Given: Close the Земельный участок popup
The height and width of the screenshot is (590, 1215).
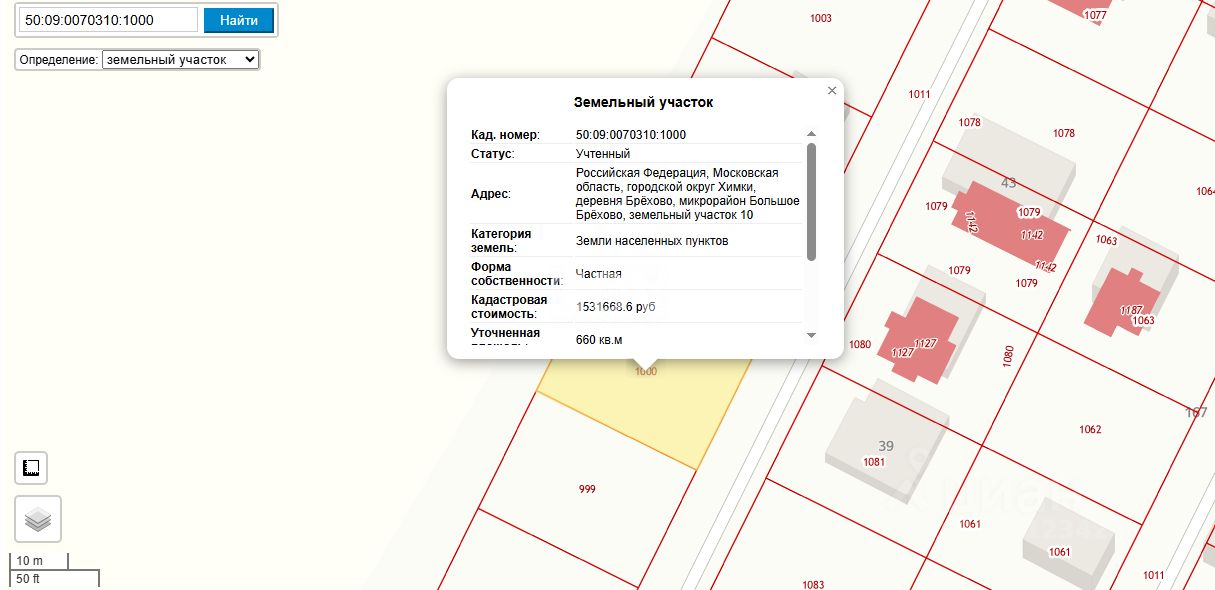Looking at the screenshot, I should 831,91.
